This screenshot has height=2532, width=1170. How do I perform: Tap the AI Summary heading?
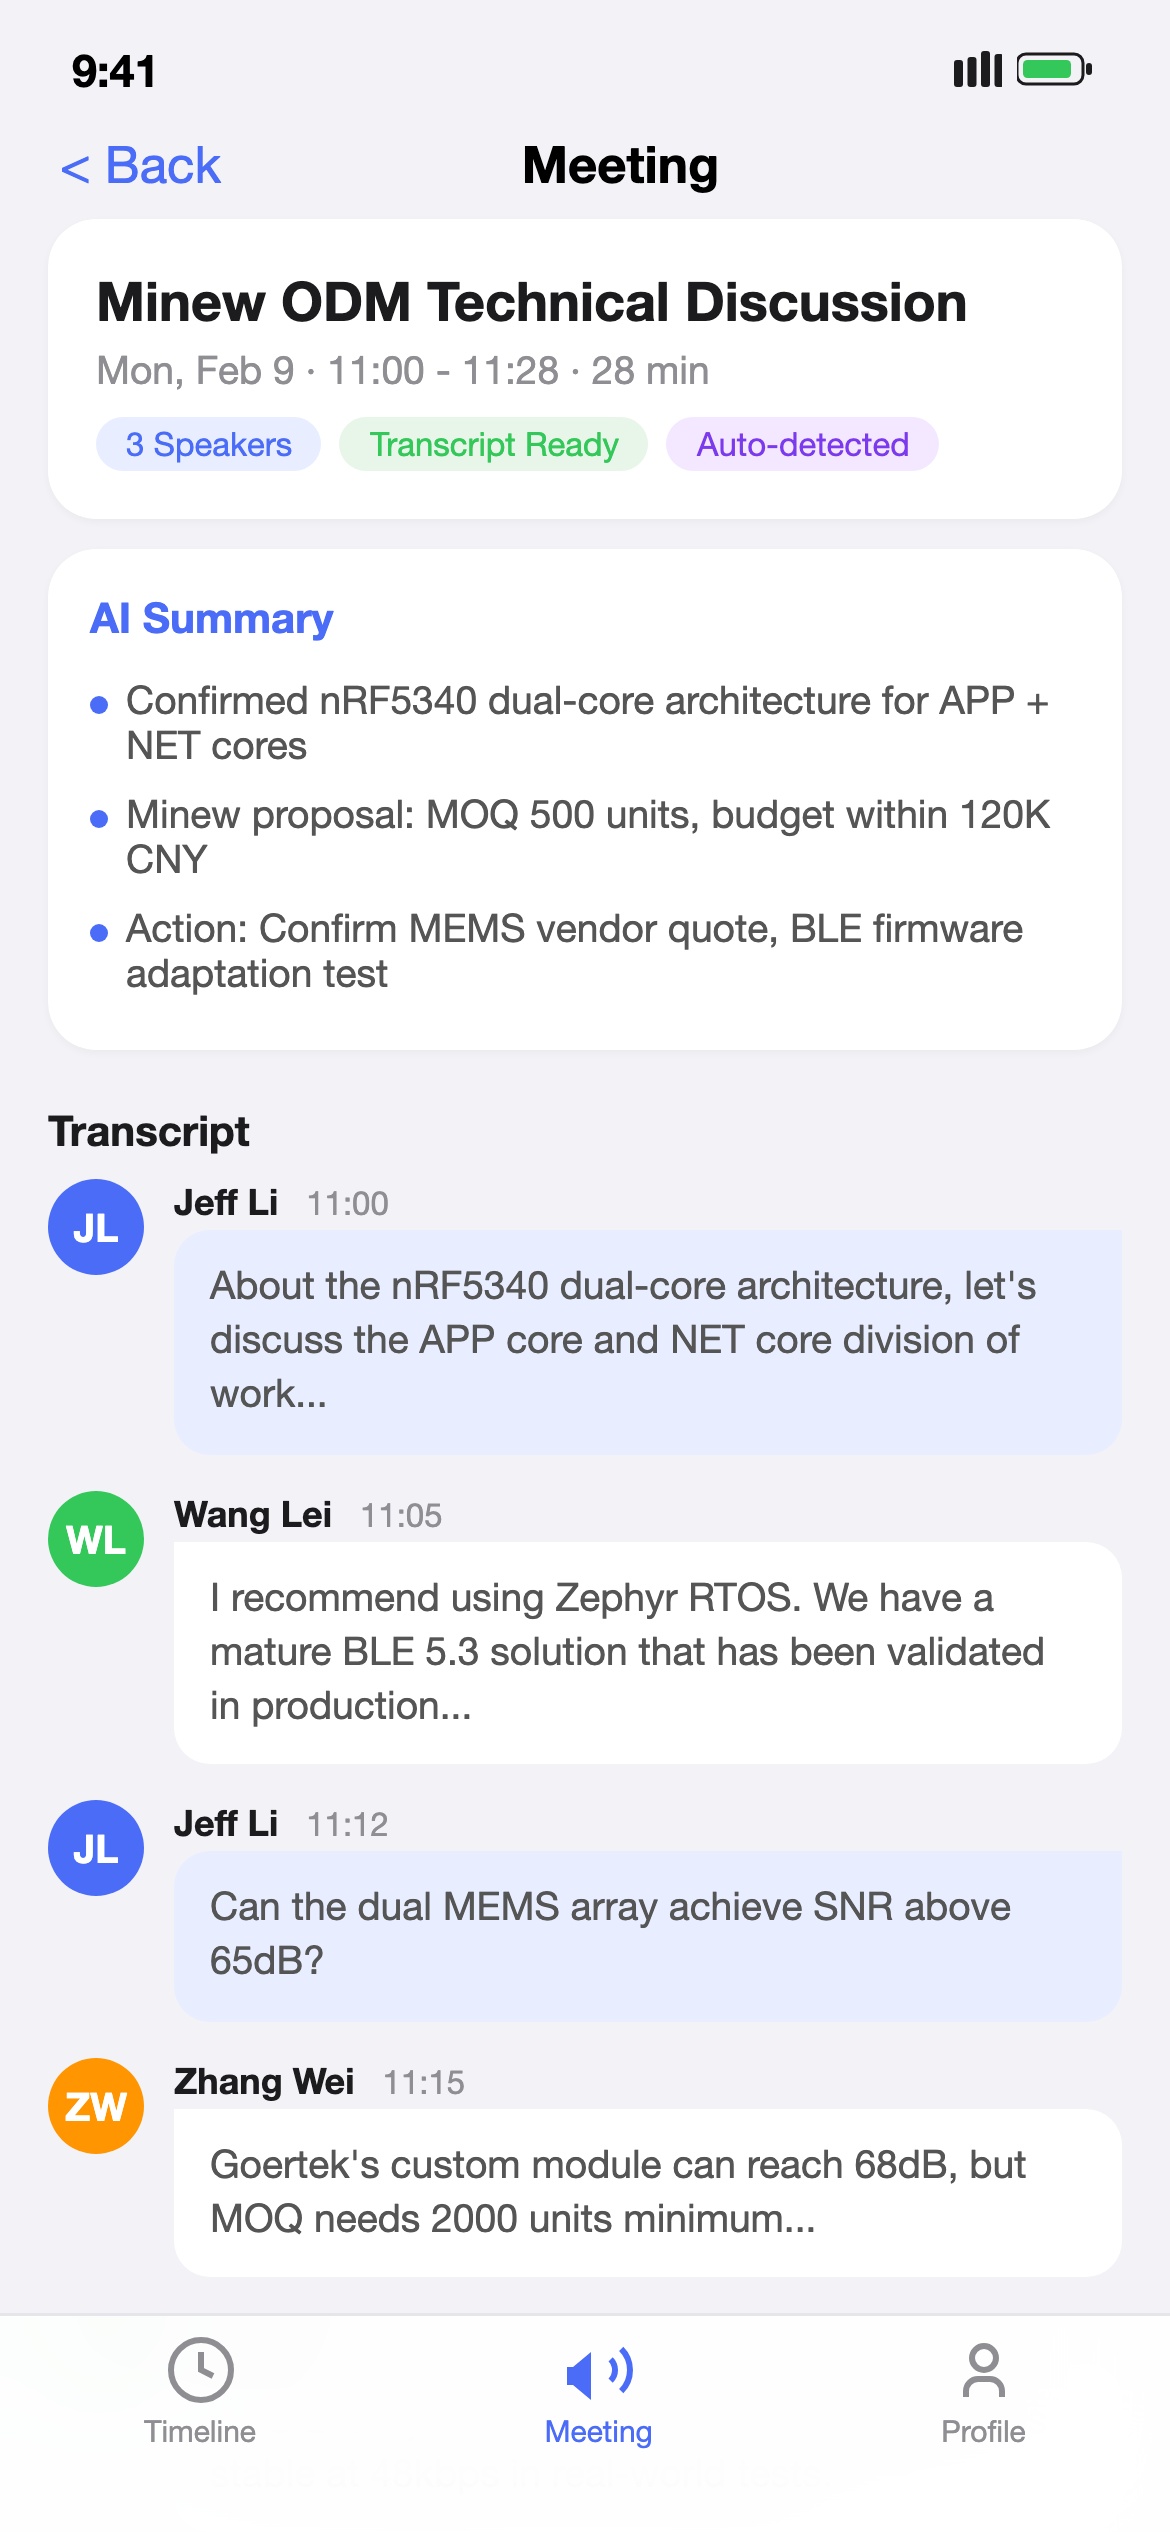(x=212, y=619)
